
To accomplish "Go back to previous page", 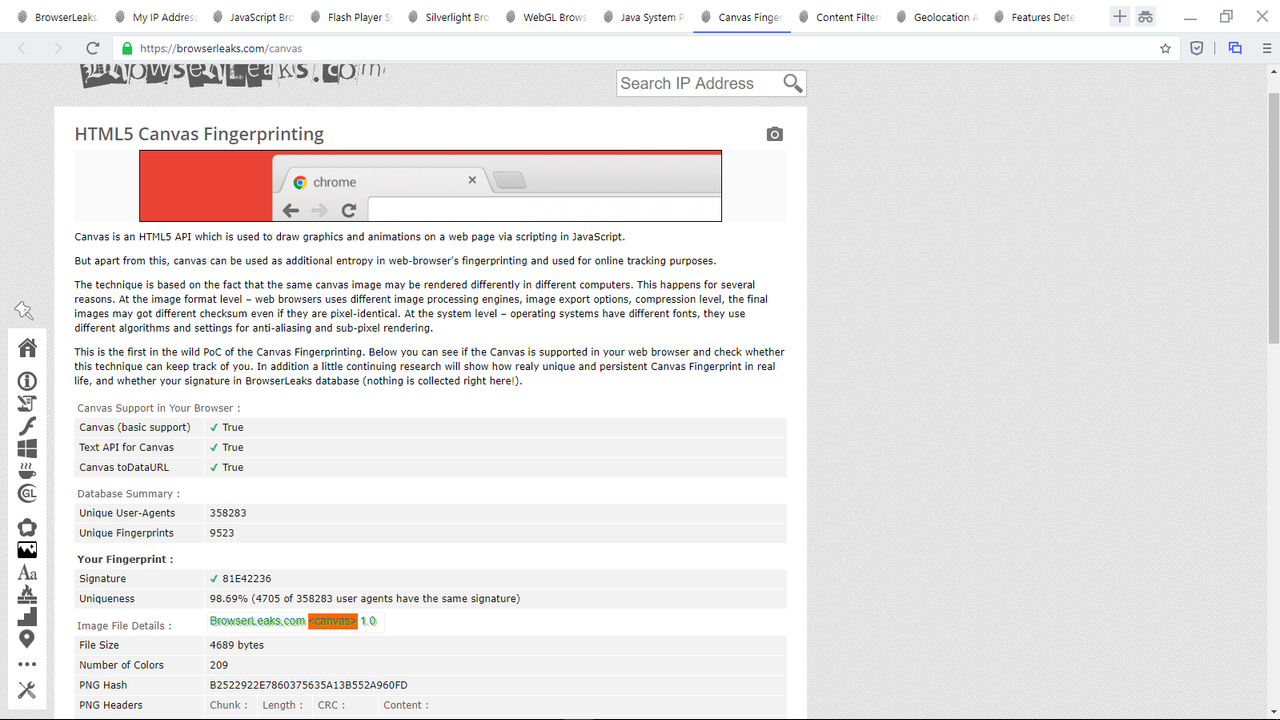I will 23,48.
